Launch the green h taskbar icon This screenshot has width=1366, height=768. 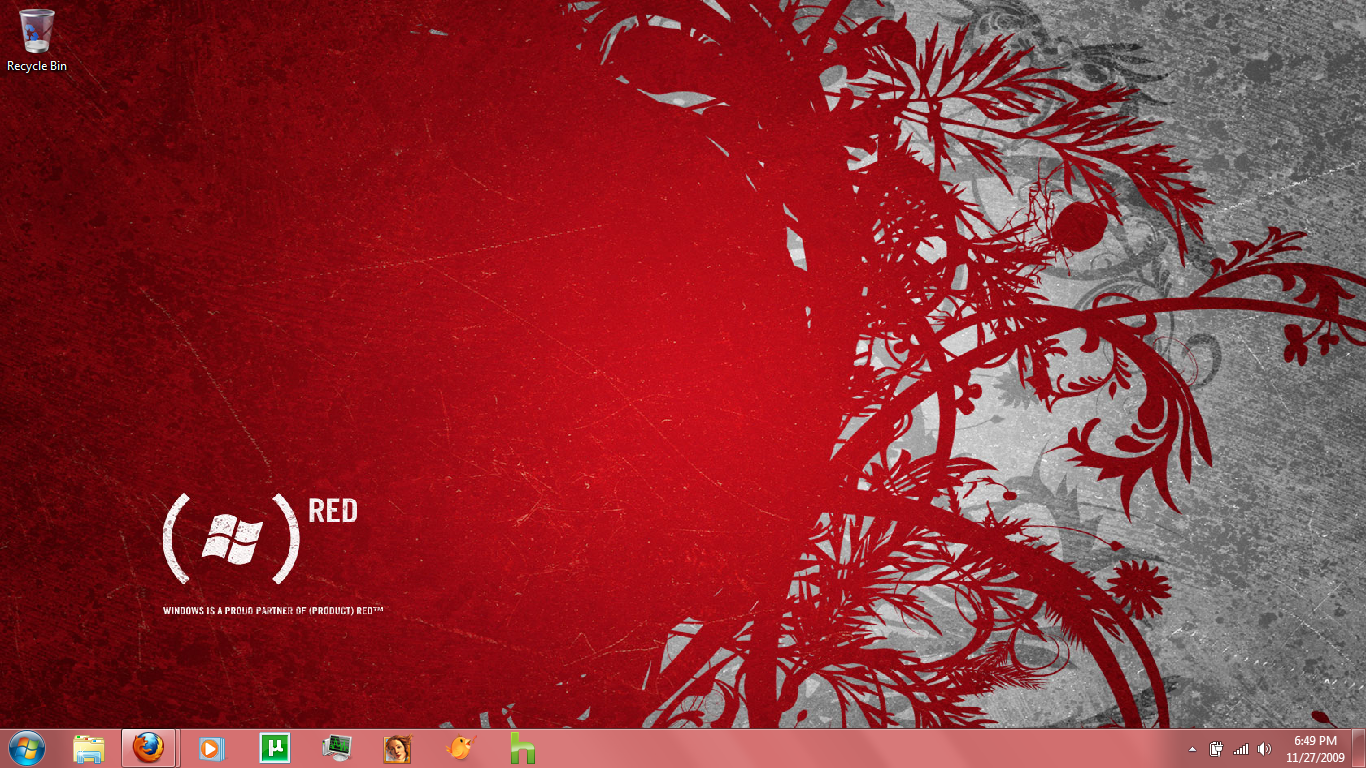522,748
